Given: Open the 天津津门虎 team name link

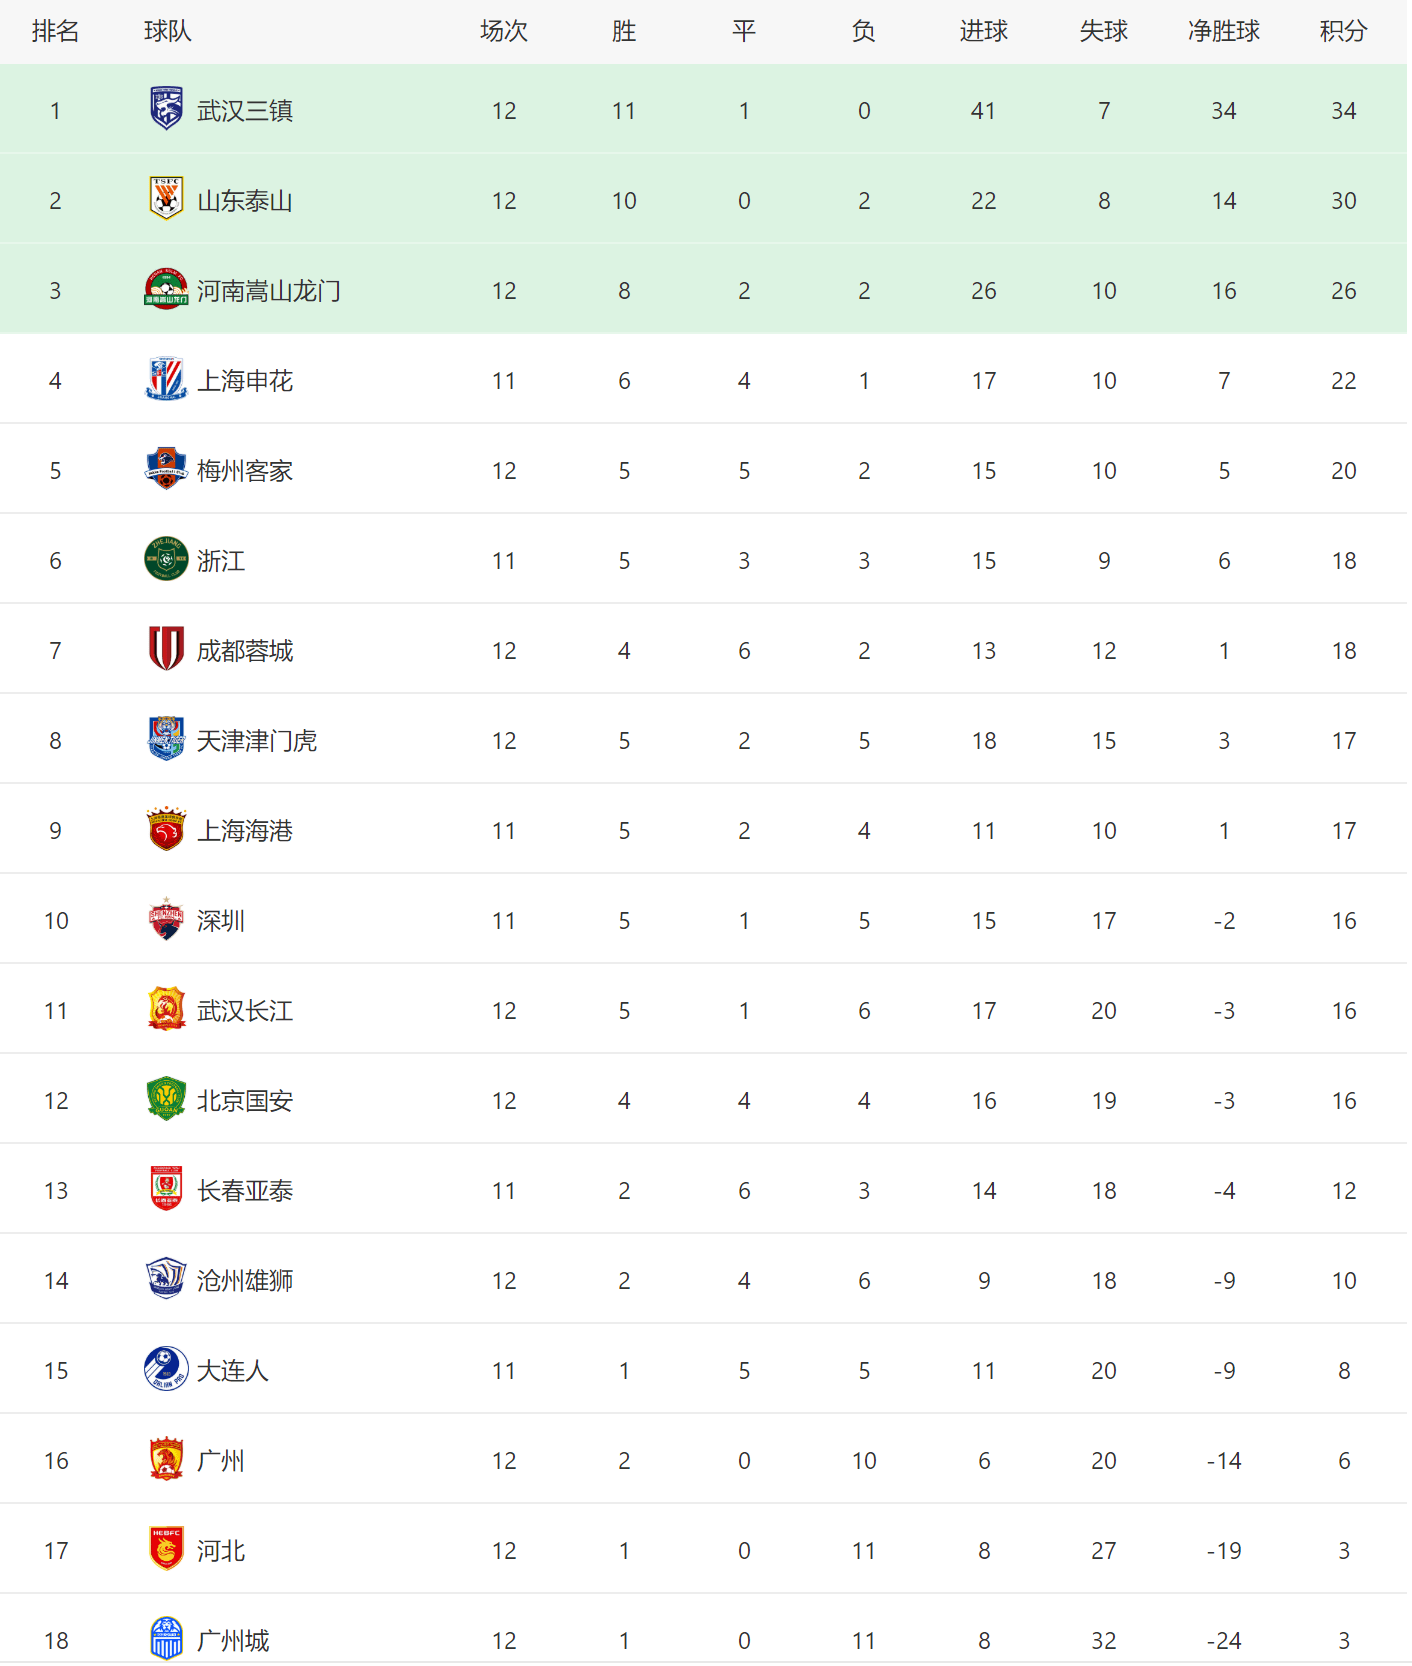Looking at the screenshot, I should tap(257, 741).
